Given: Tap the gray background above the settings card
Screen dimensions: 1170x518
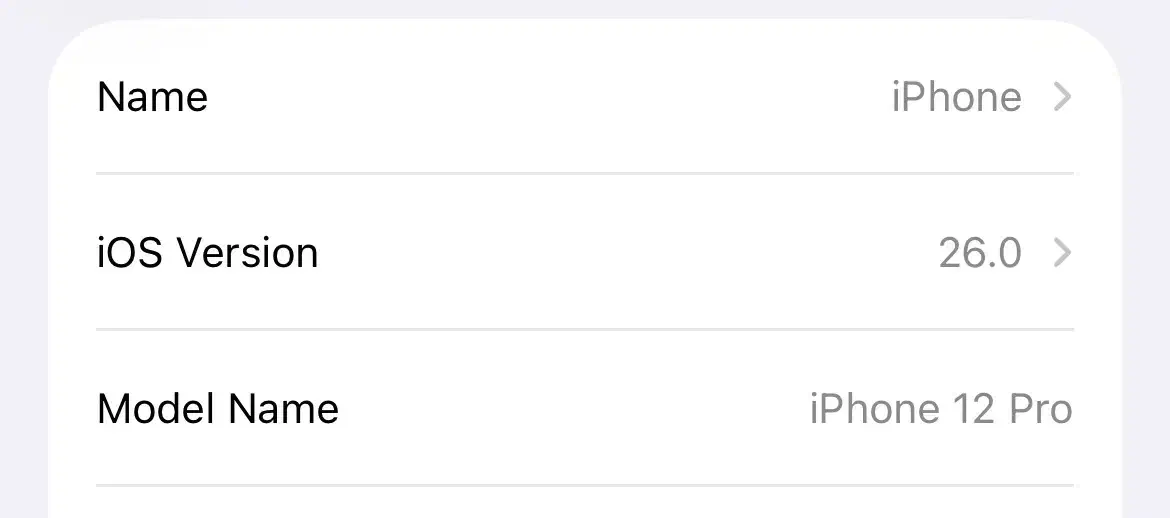Looking at the screenshot, I should [x=585, y=8].
